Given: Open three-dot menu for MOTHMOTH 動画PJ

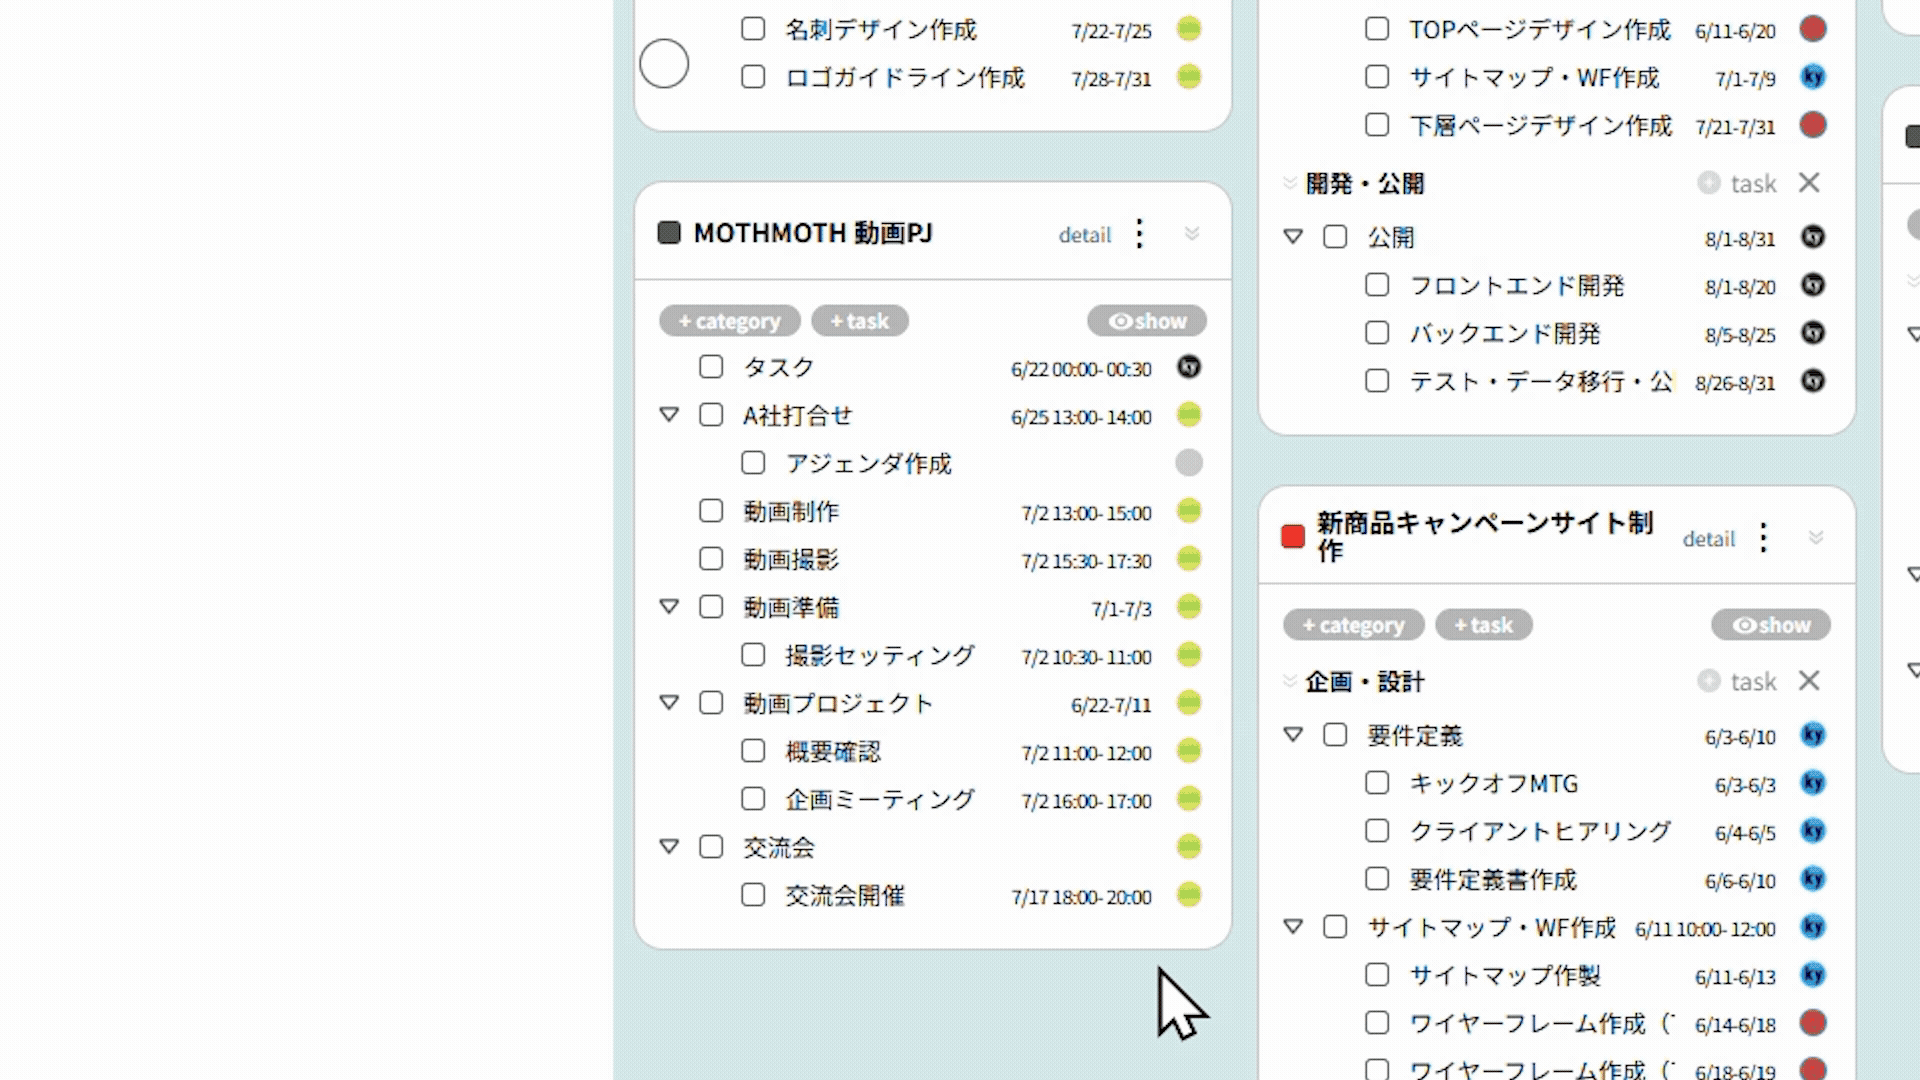Looking at the screenshot, I should click(x=1139, y=234).
